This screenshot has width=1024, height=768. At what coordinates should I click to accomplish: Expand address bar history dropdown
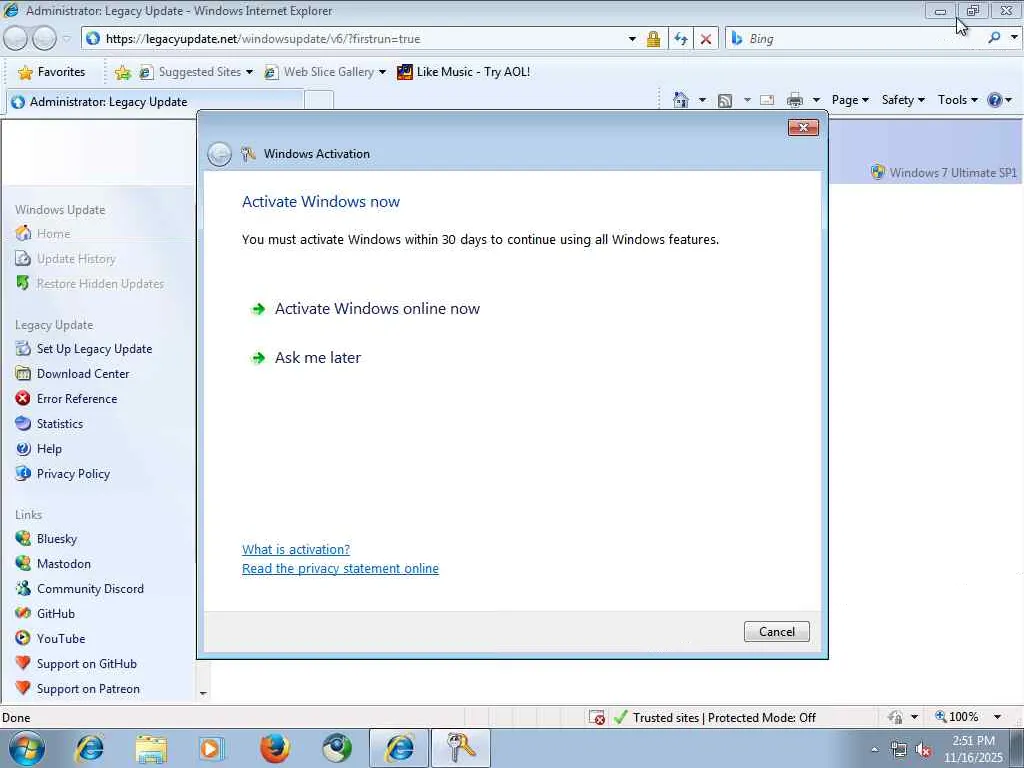(x=632, y=39)
